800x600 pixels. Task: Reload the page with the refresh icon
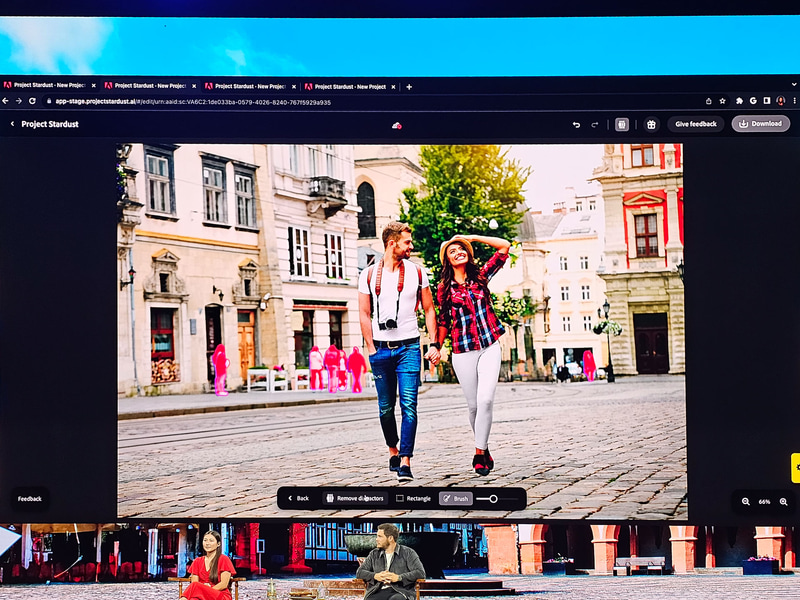coord(32,101)
